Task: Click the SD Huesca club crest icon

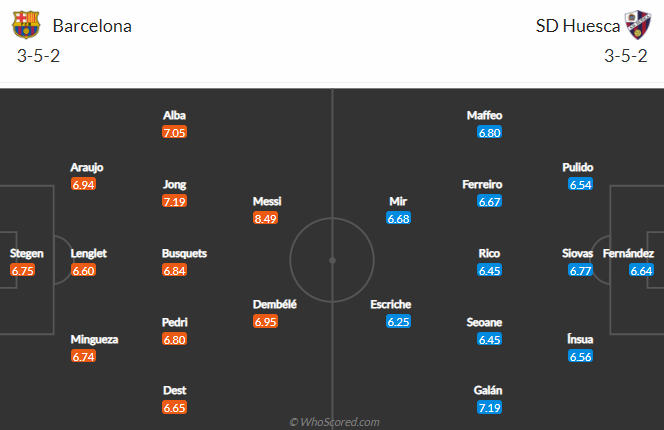Action: [x=638, y=24]
